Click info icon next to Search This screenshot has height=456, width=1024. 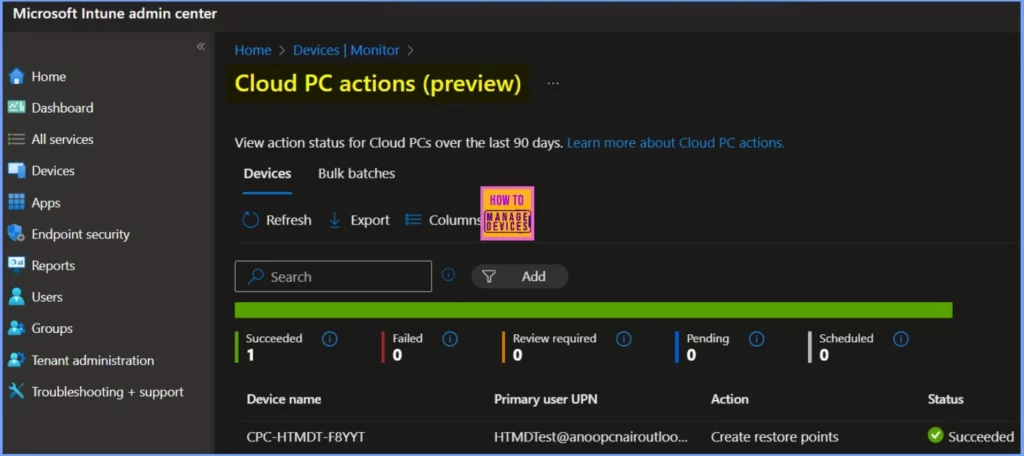coord(448,275)
